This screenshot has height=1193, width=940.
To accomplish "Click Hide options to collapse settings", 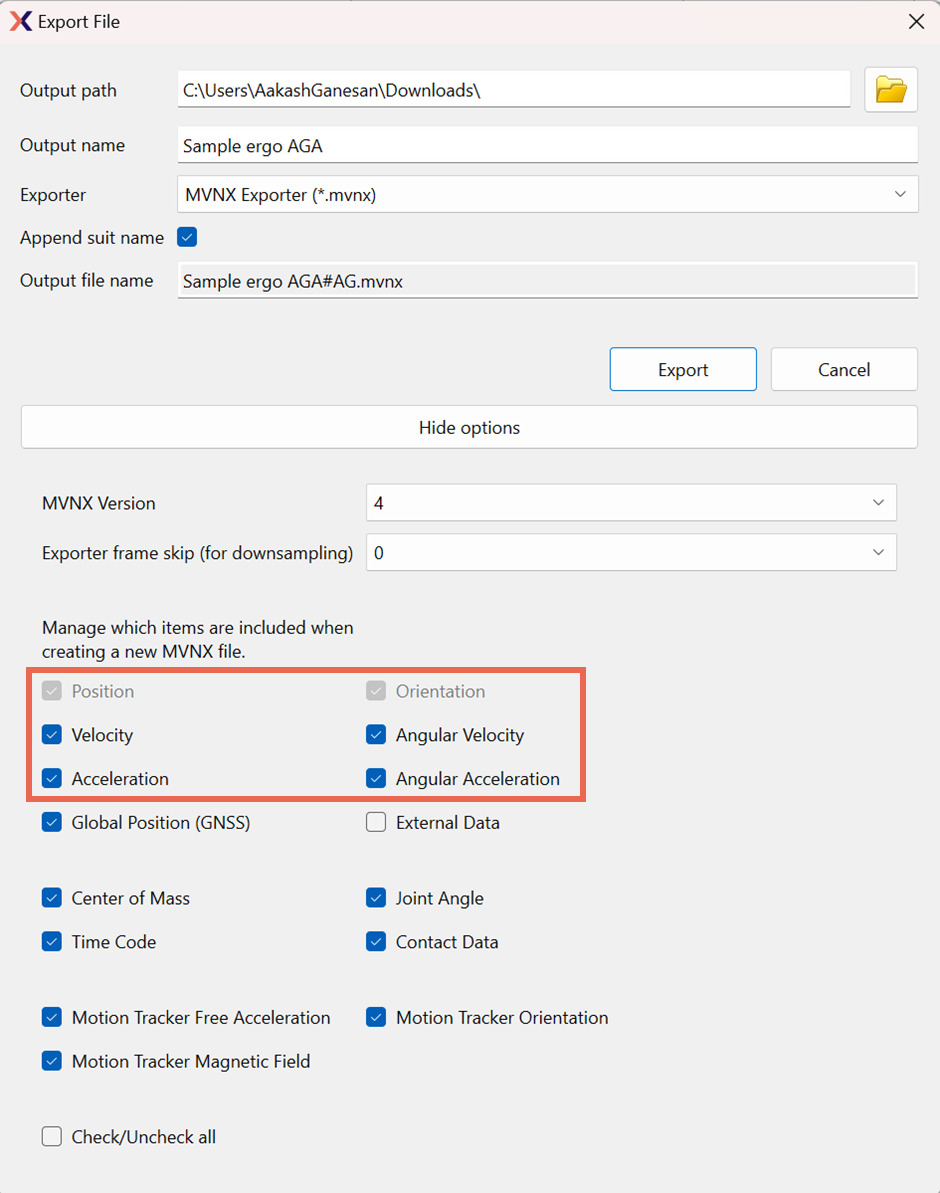I will point(469,427).
